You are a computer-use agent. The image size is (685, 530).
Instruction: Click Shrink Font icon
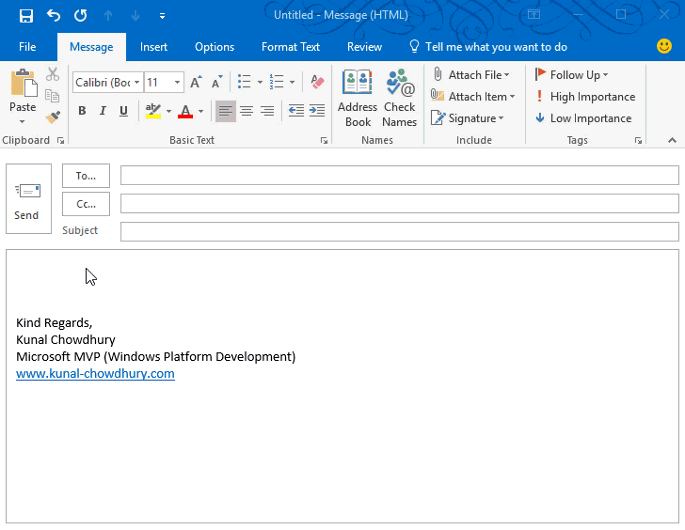217,82
